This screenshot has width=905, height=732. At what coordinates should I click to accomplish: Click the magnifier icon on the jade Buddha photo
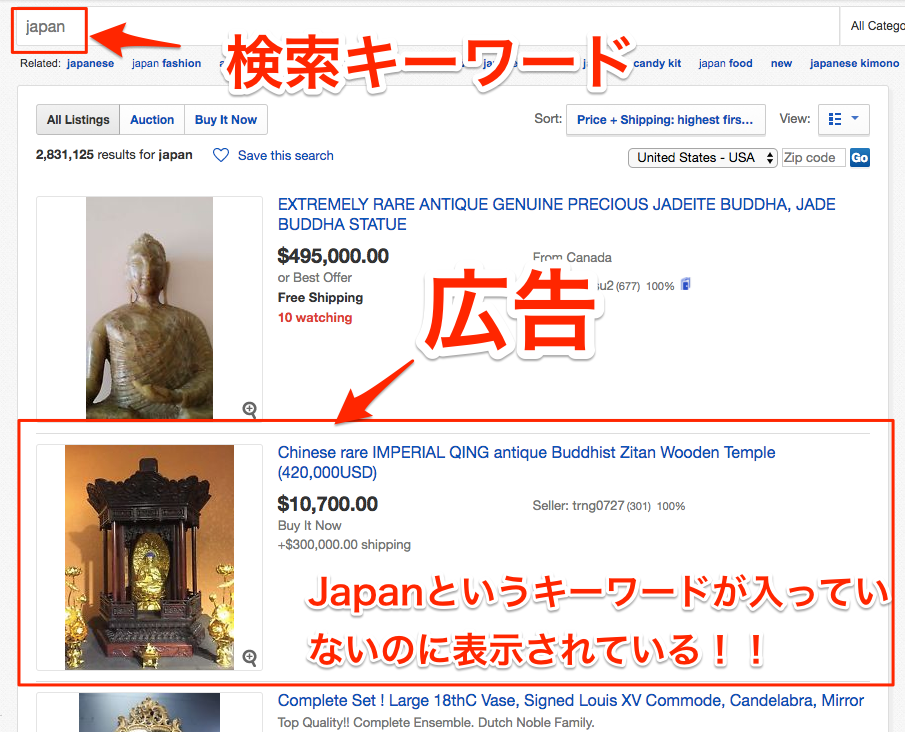tap(250, 409)
